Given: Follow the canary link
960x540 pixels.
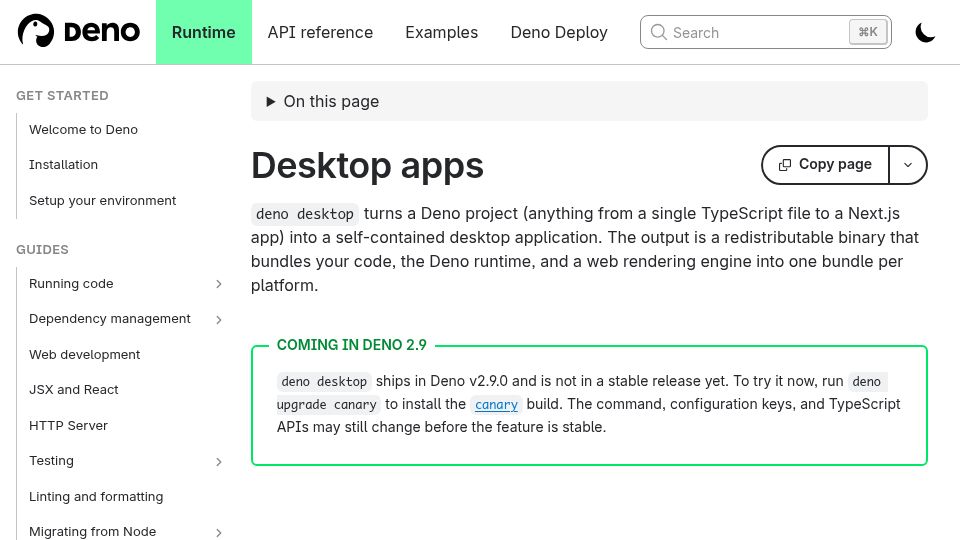Looking at the screenshot, I should pos(497,405).
